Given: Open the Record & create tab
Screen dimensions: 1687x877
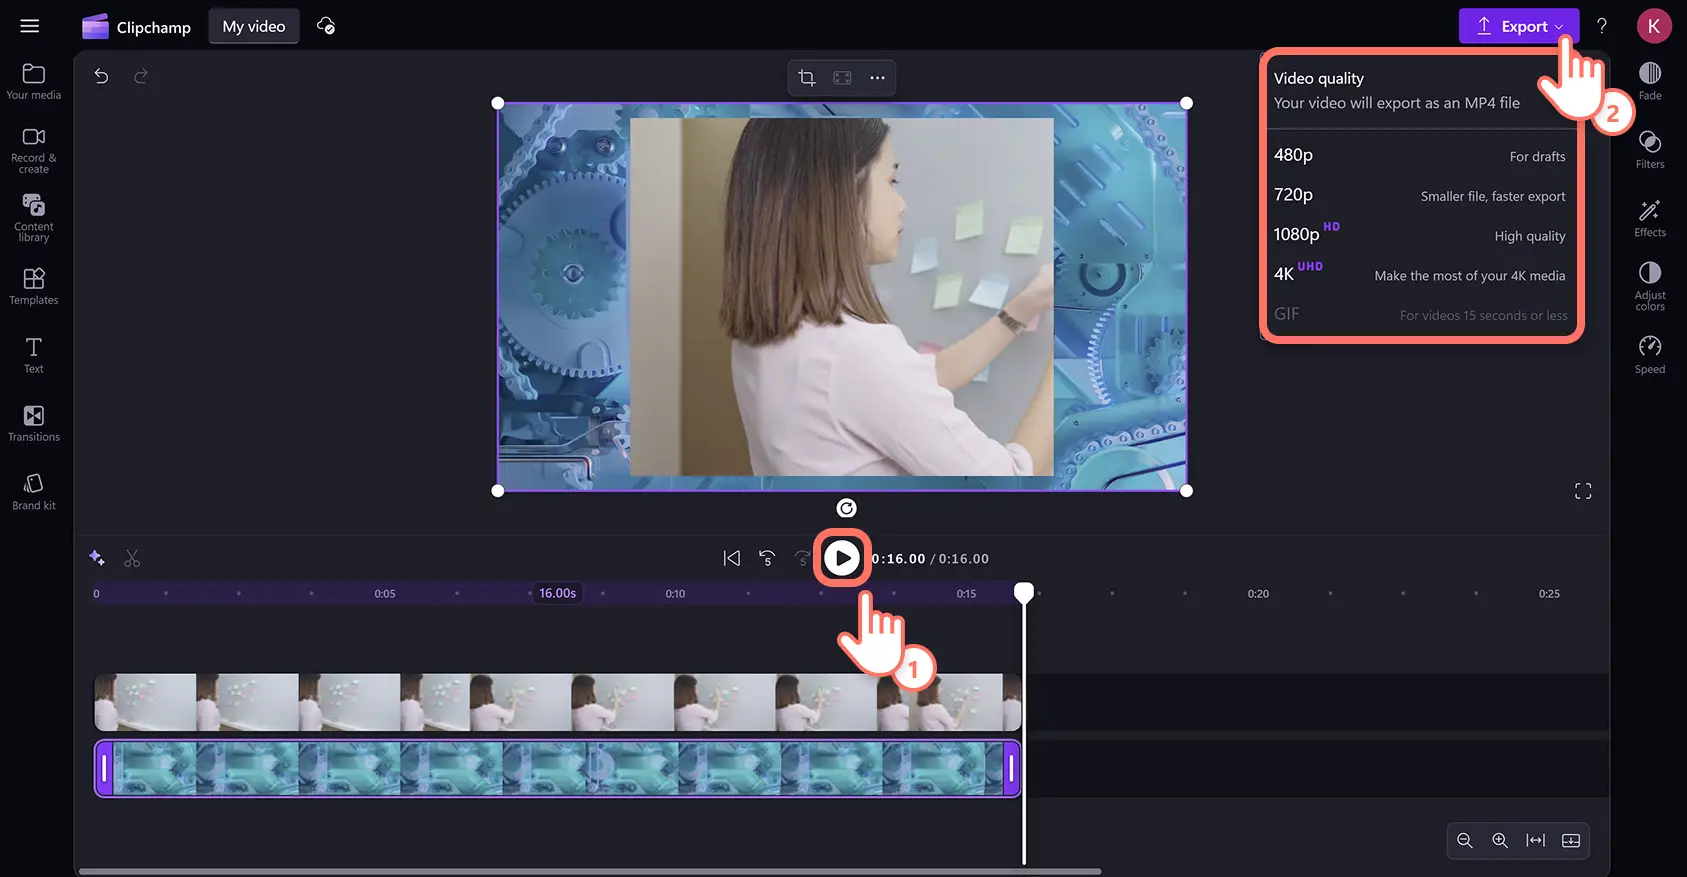Looking at the screenshot, I should tap(34, 151).
